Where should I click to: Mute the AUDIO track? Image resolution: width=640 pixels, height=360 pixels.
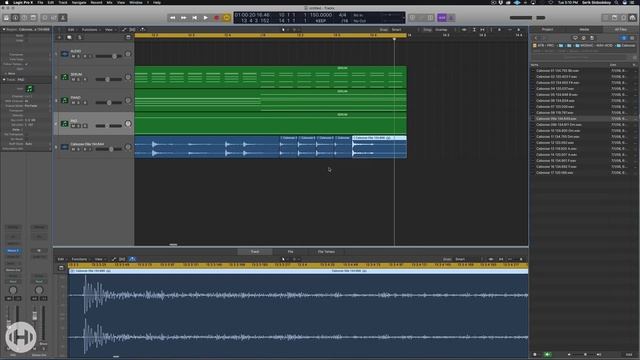[x=73, y=56]
